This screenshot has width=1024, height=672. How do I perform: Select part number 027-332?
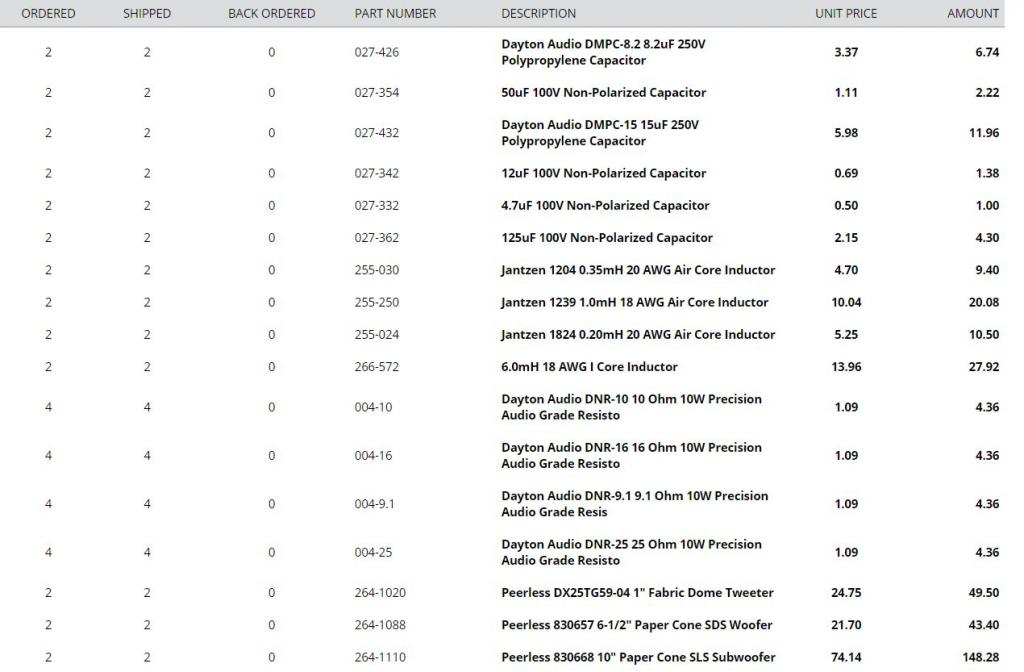click(377, 206)
